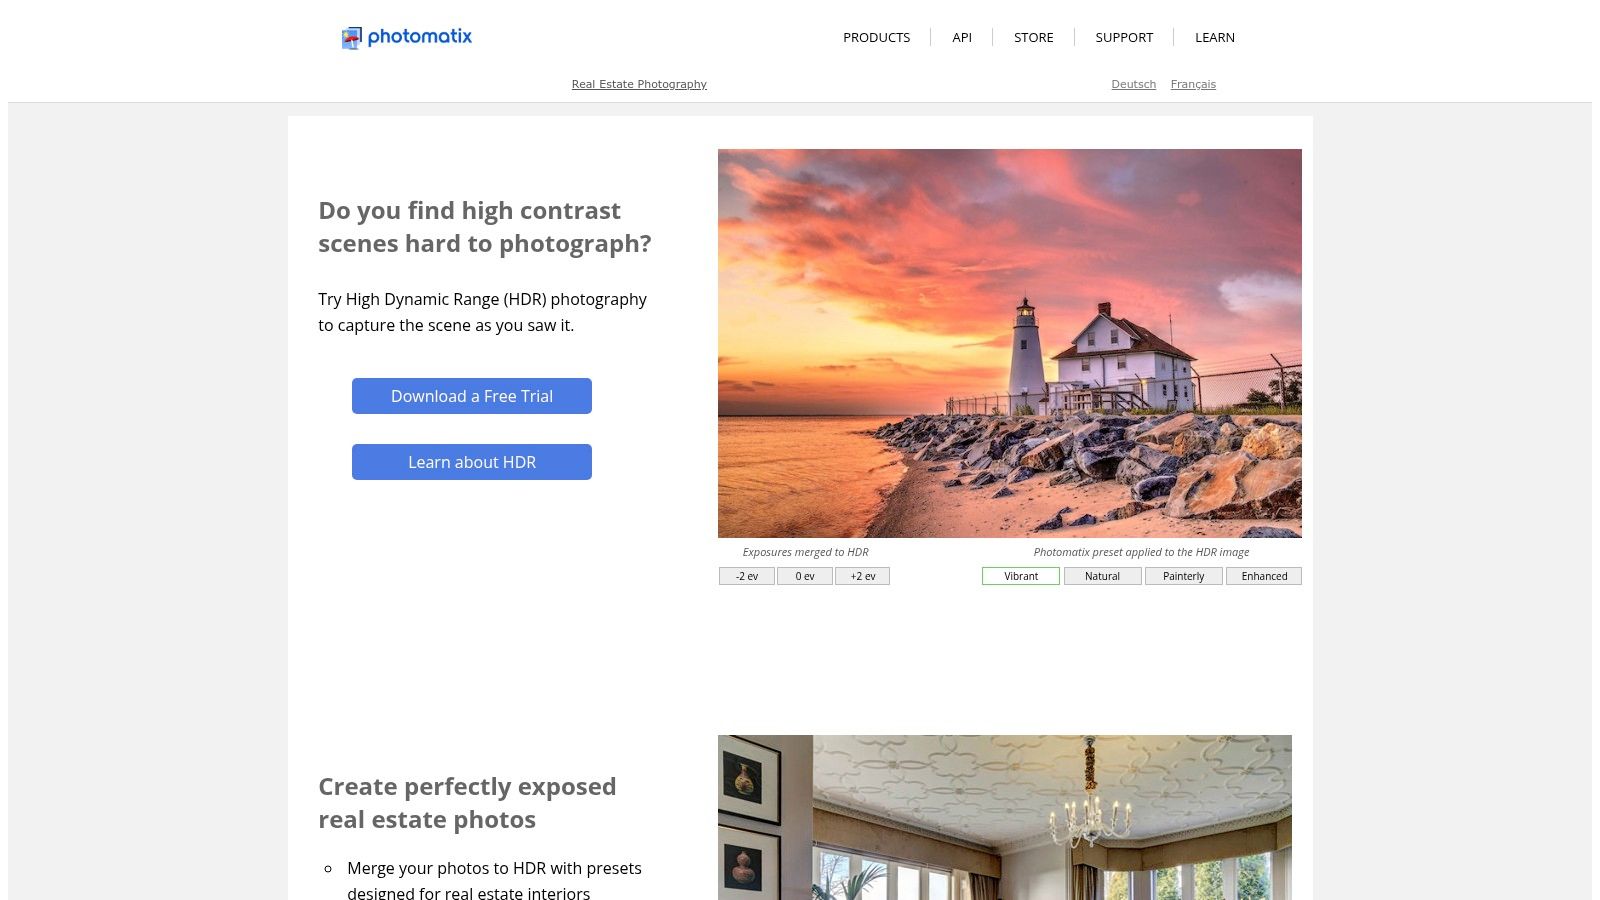The image size is (1600, 900).
Task: Show the 0 ev exposure
Action: click(805, 576)
